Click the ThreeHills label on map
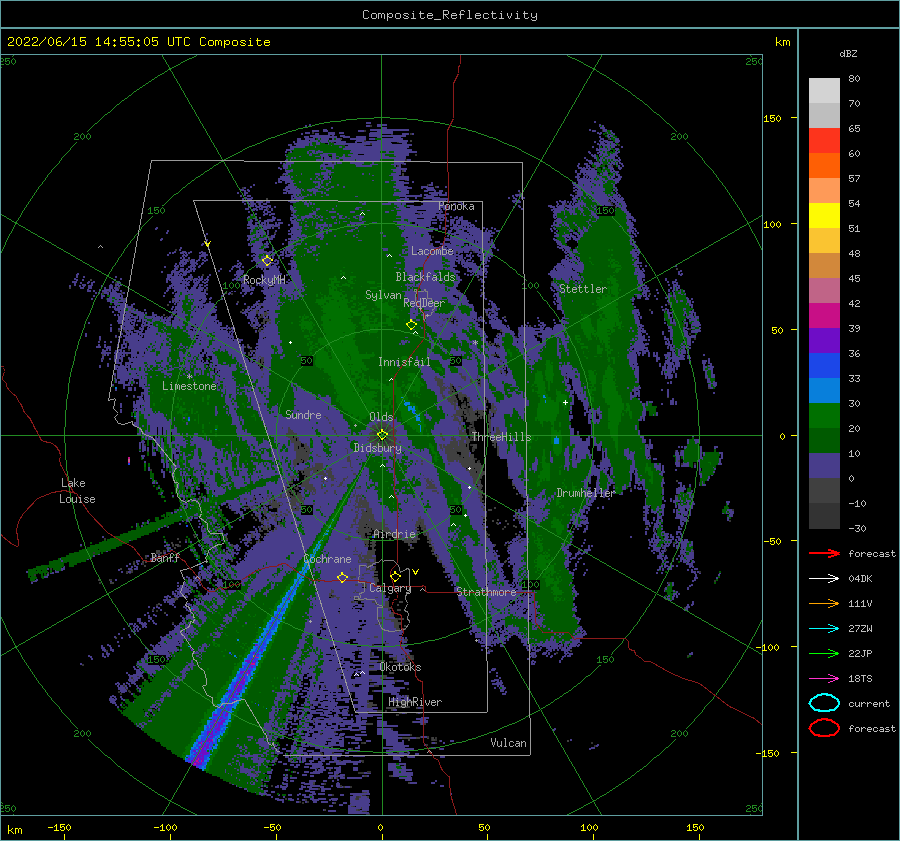Viewport: 900px width, 841px height. point(501,437)
